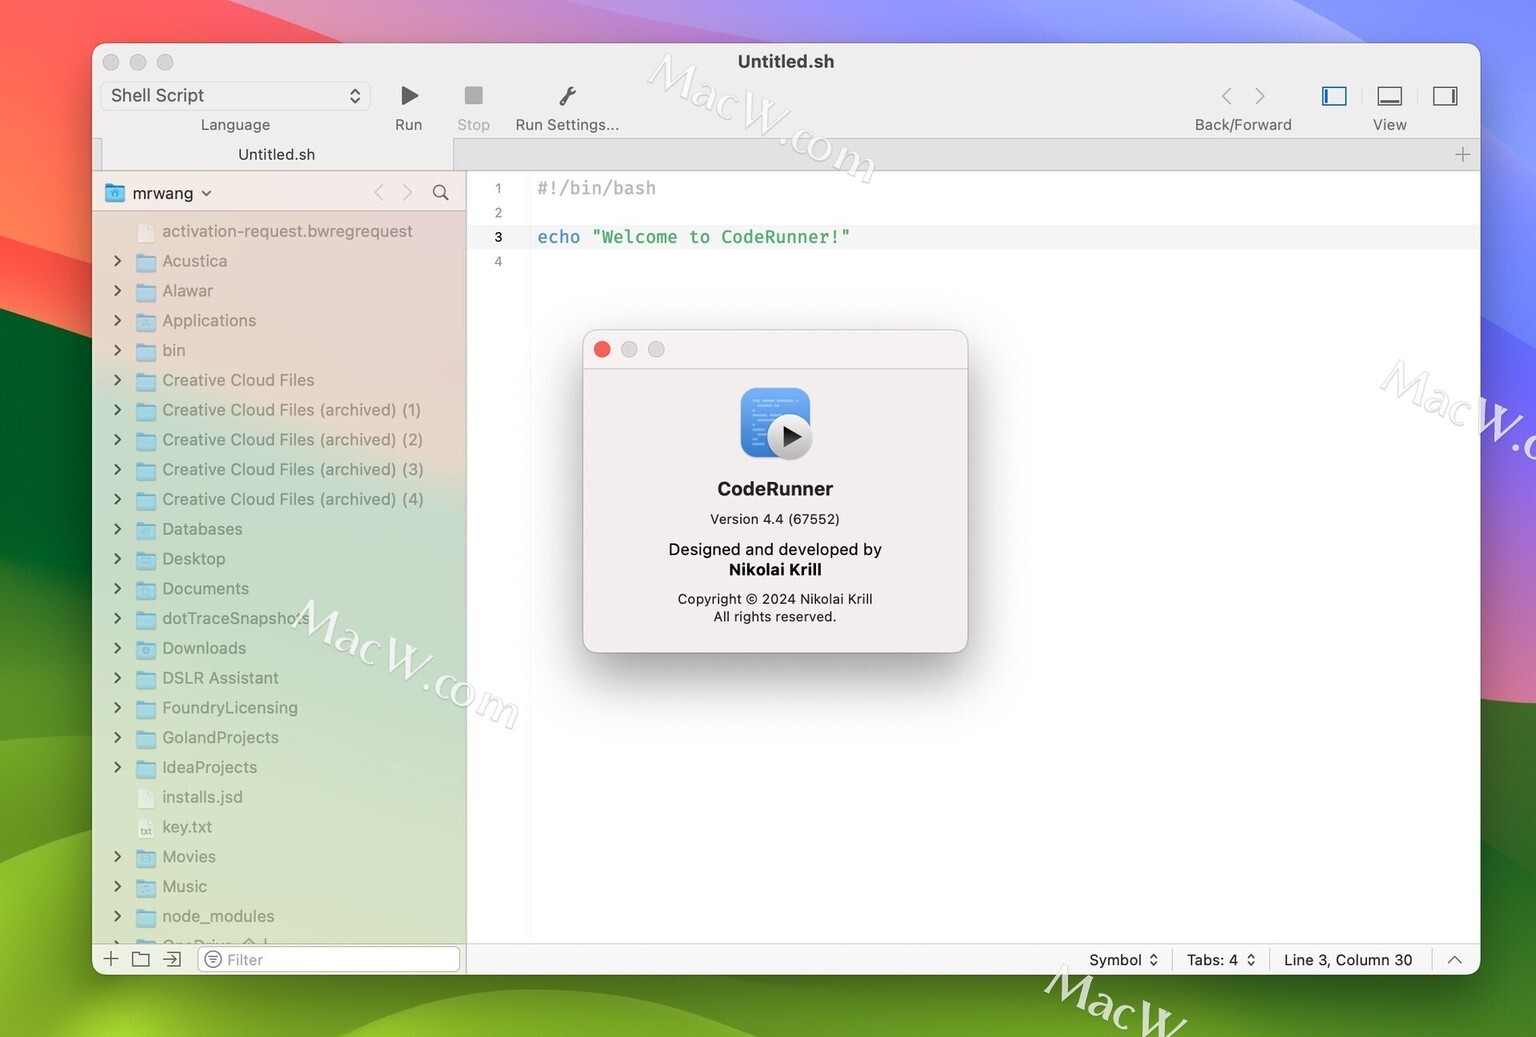Viewport: 1536px width, 1037px height.
Task: Click the add file plus icon
Action: point(111,959)
